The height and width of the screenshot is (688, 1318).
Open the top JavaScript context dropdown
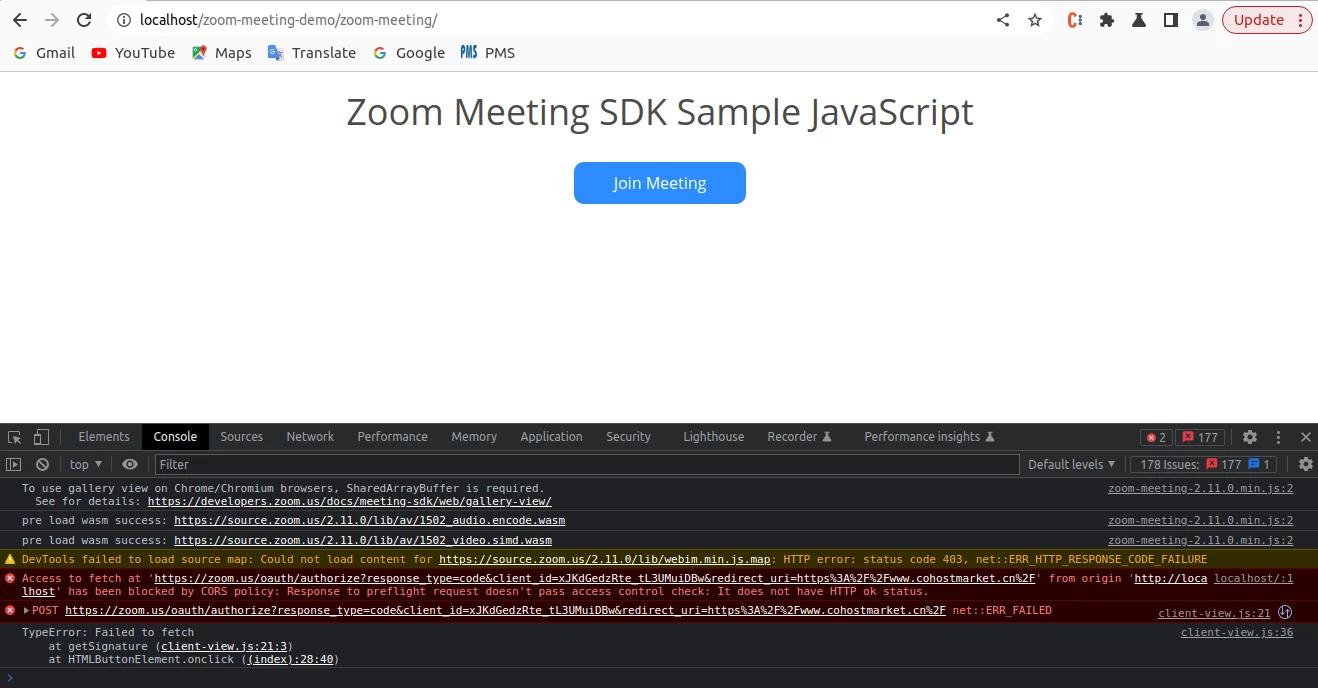click(x=86, y=464)
